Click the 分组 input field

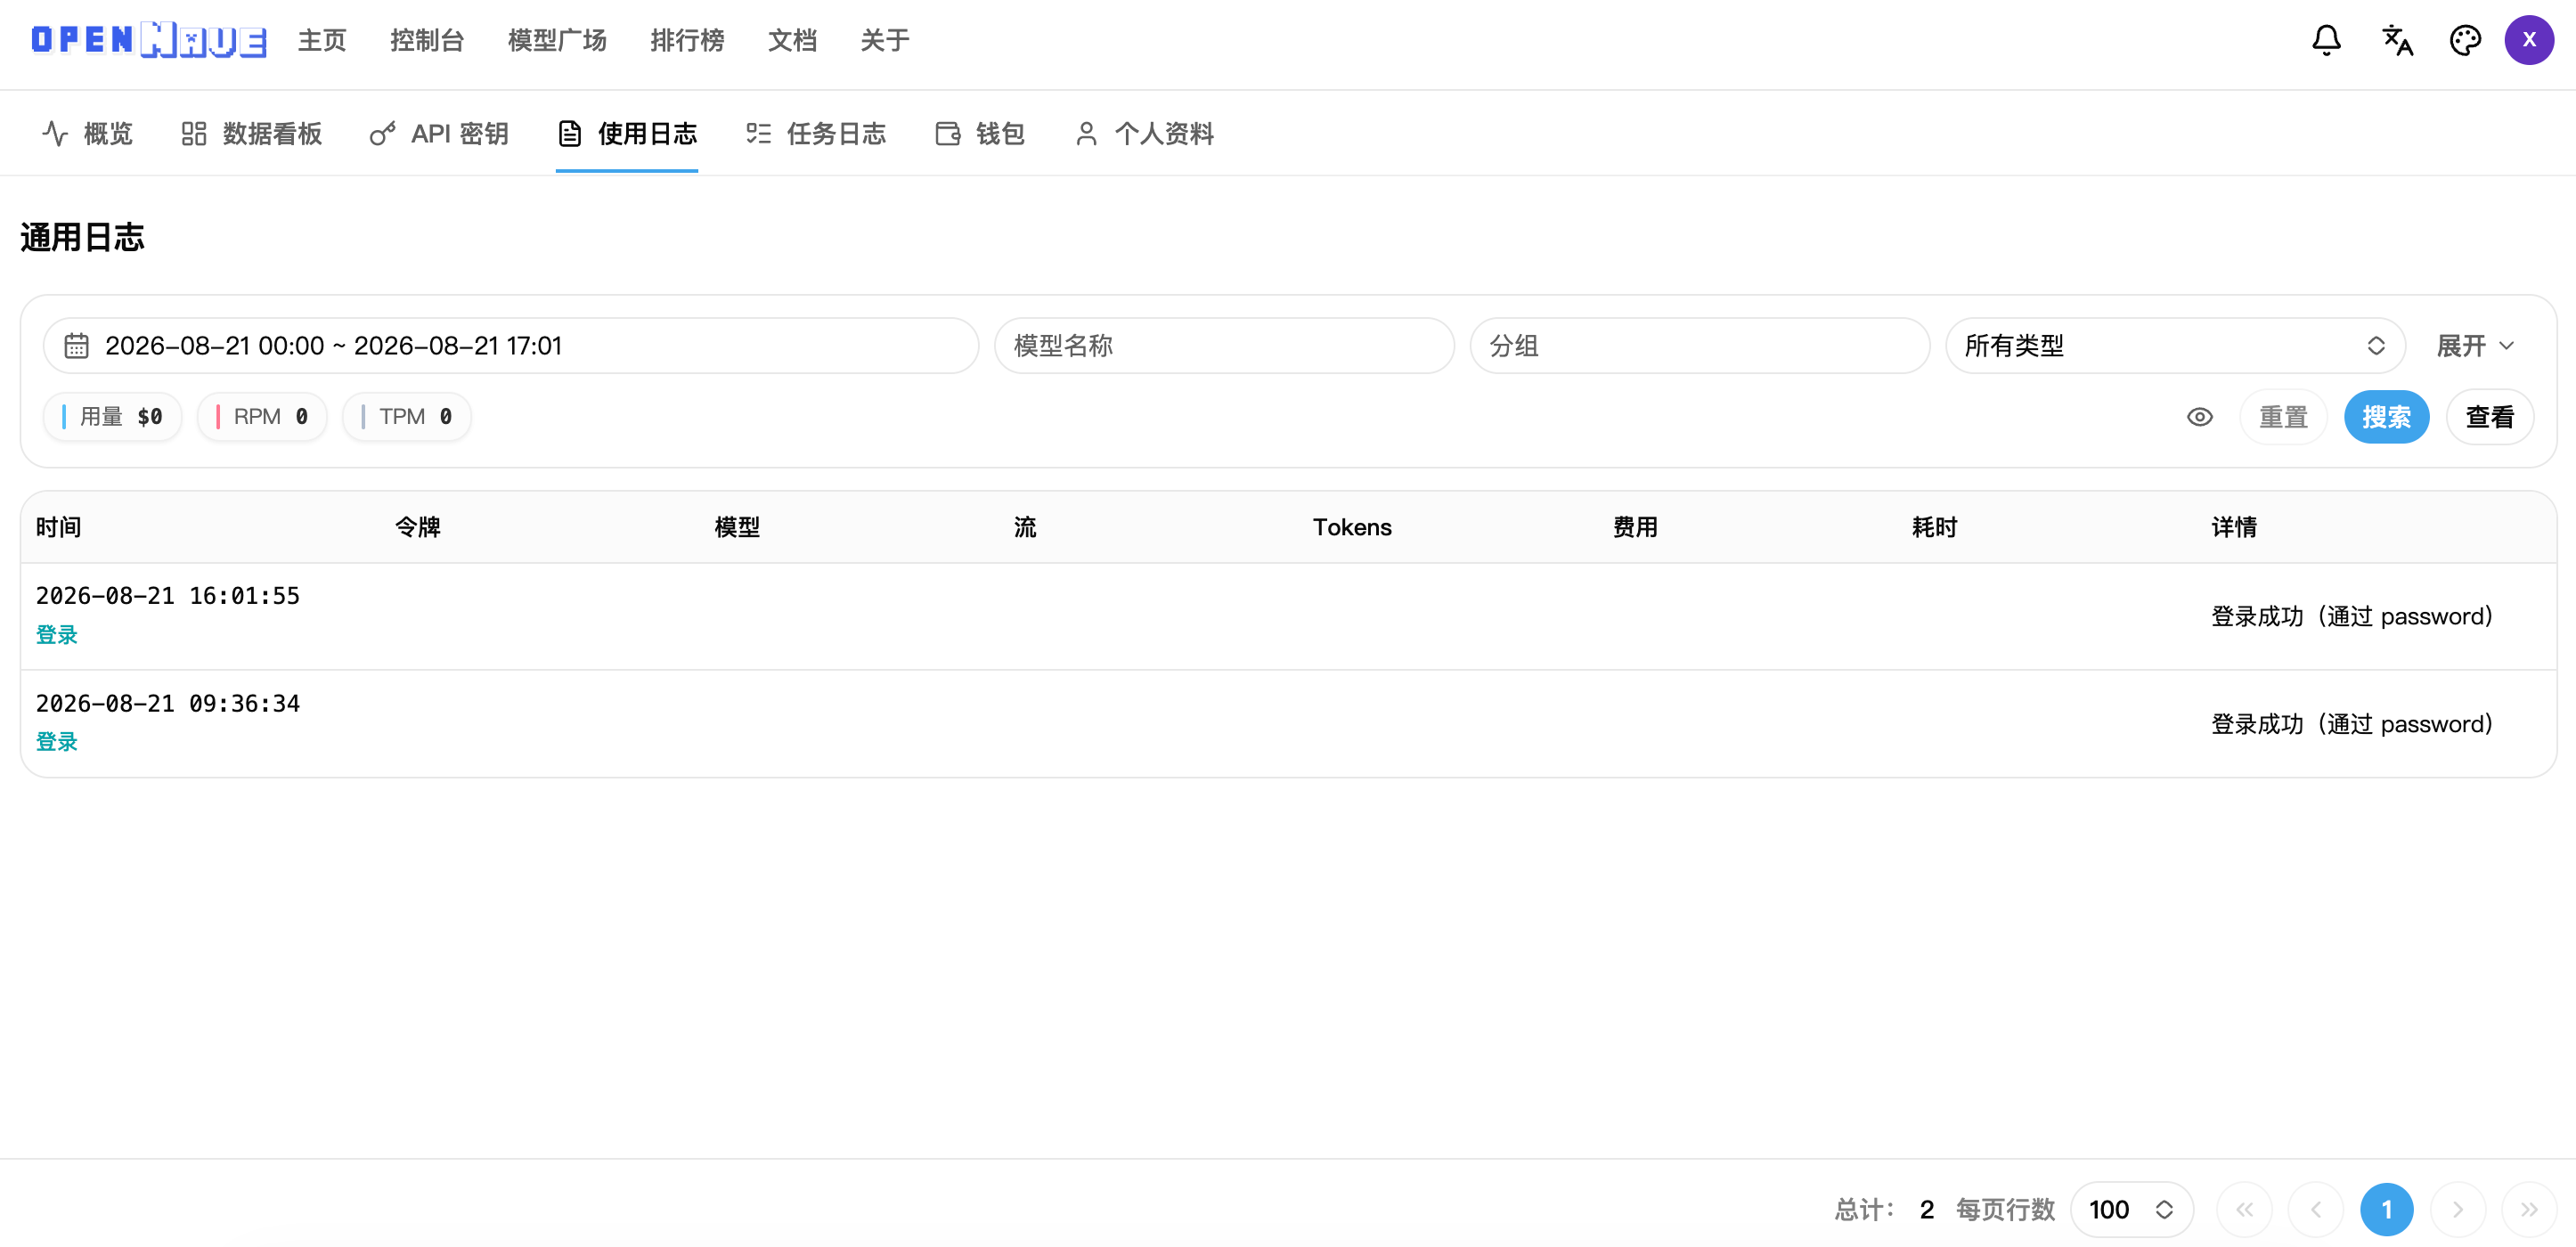[1699, 346]
